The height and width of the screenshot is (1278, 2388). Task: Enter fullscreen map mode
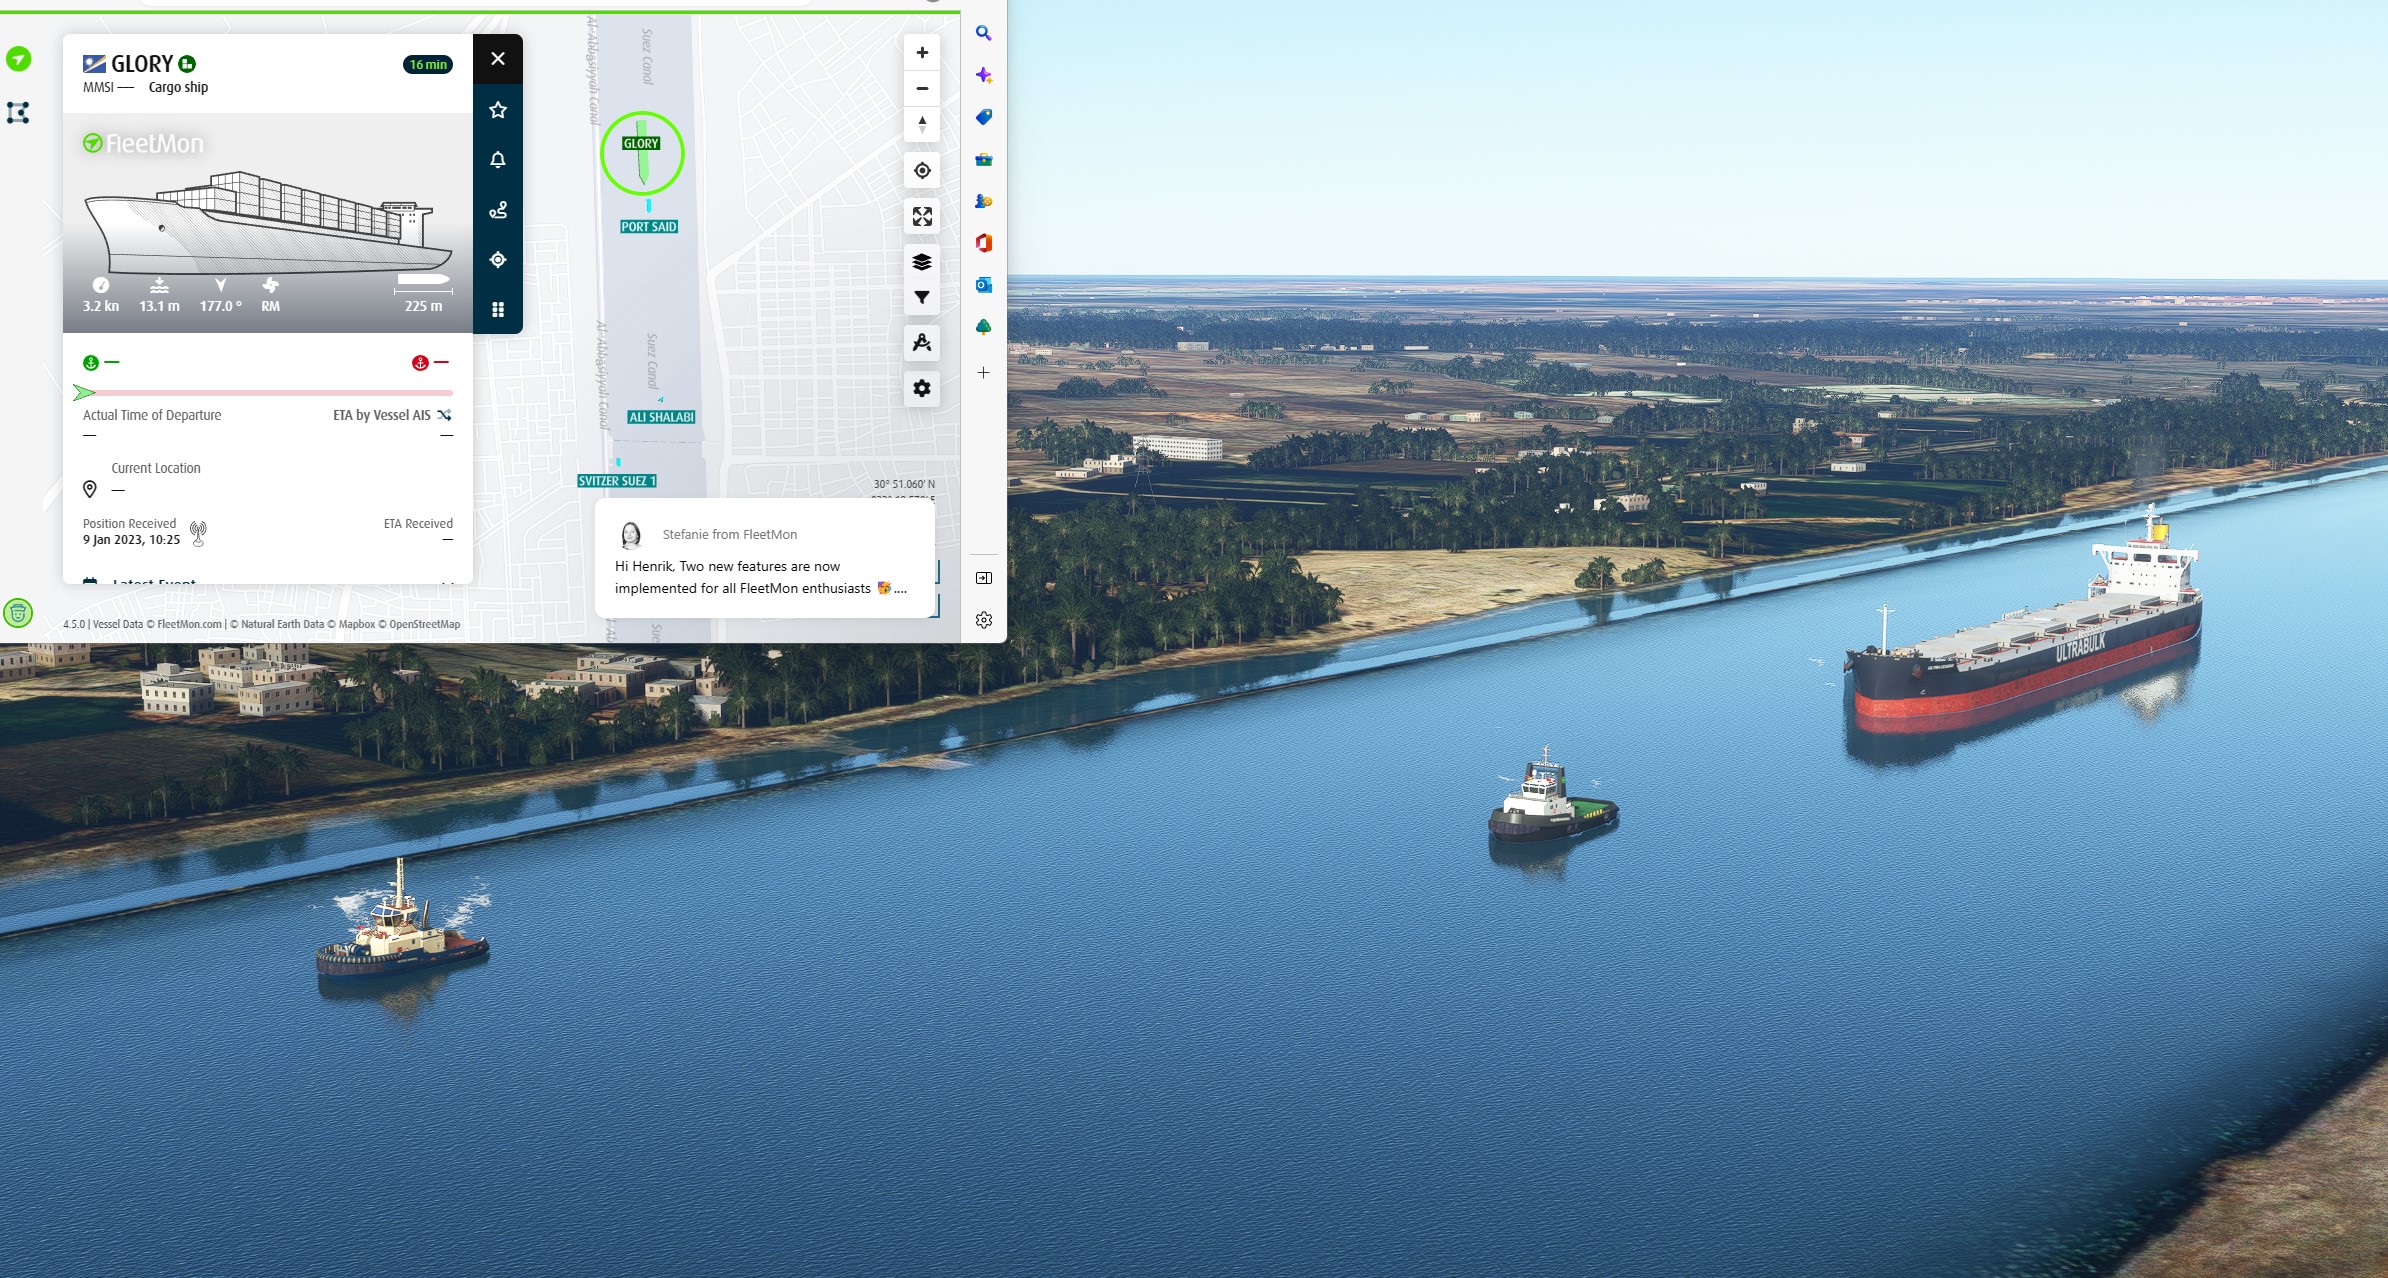coord(922,217)
